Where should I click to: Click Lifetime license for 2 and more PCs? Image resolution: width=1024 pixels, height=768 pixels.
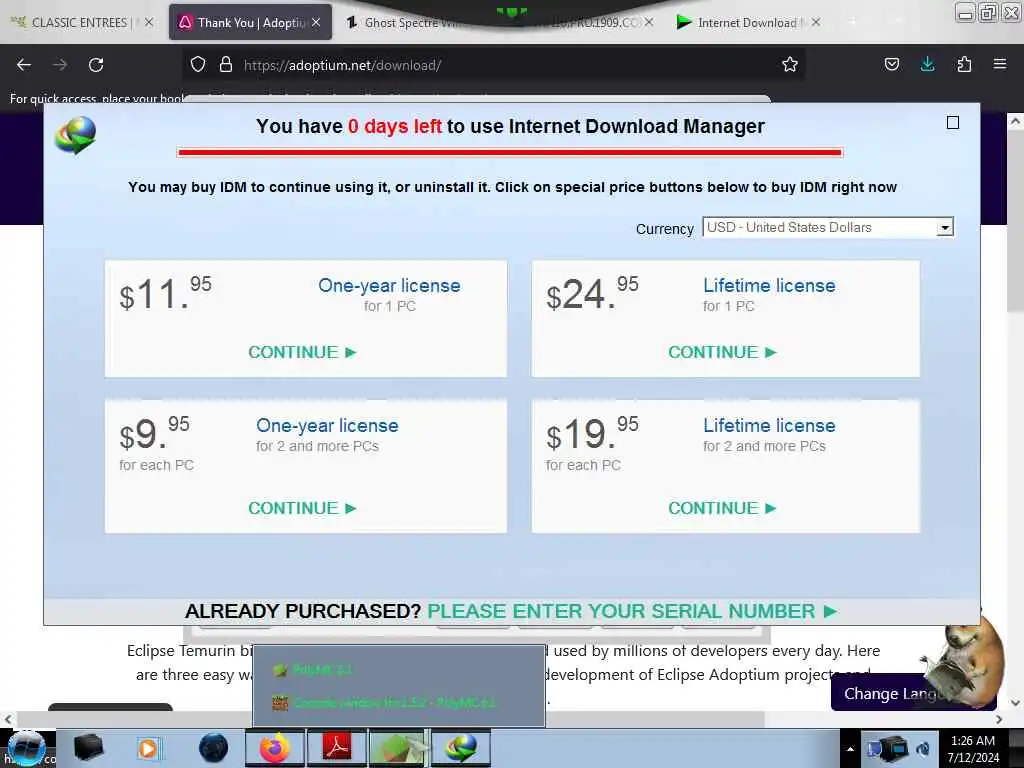[769, 426]
